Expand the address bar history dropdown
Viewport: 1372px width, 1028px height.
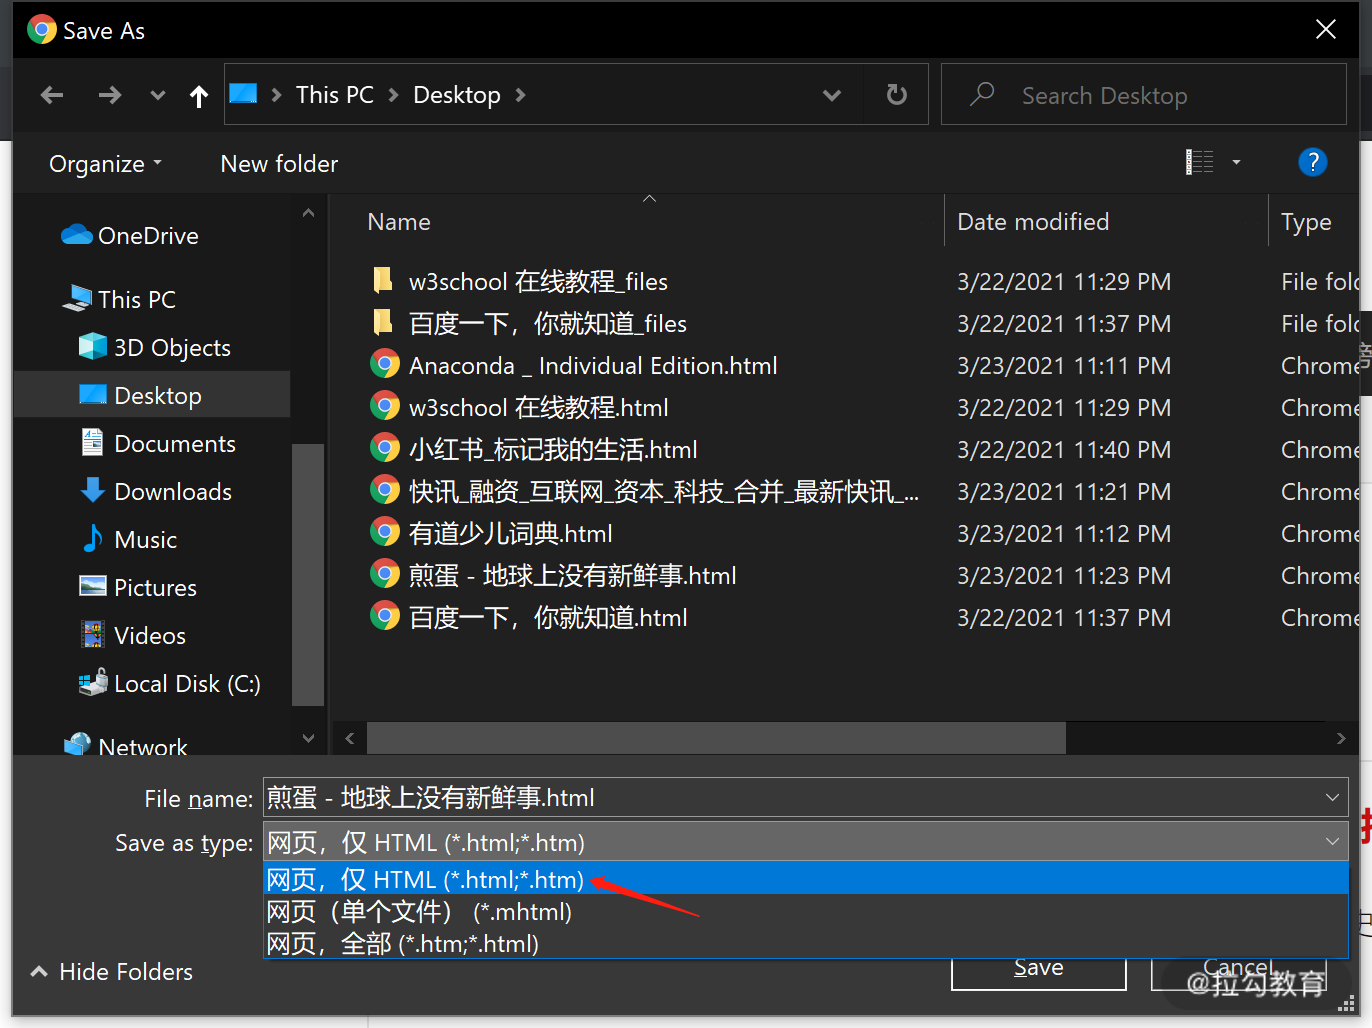click(x=831, y=95)
